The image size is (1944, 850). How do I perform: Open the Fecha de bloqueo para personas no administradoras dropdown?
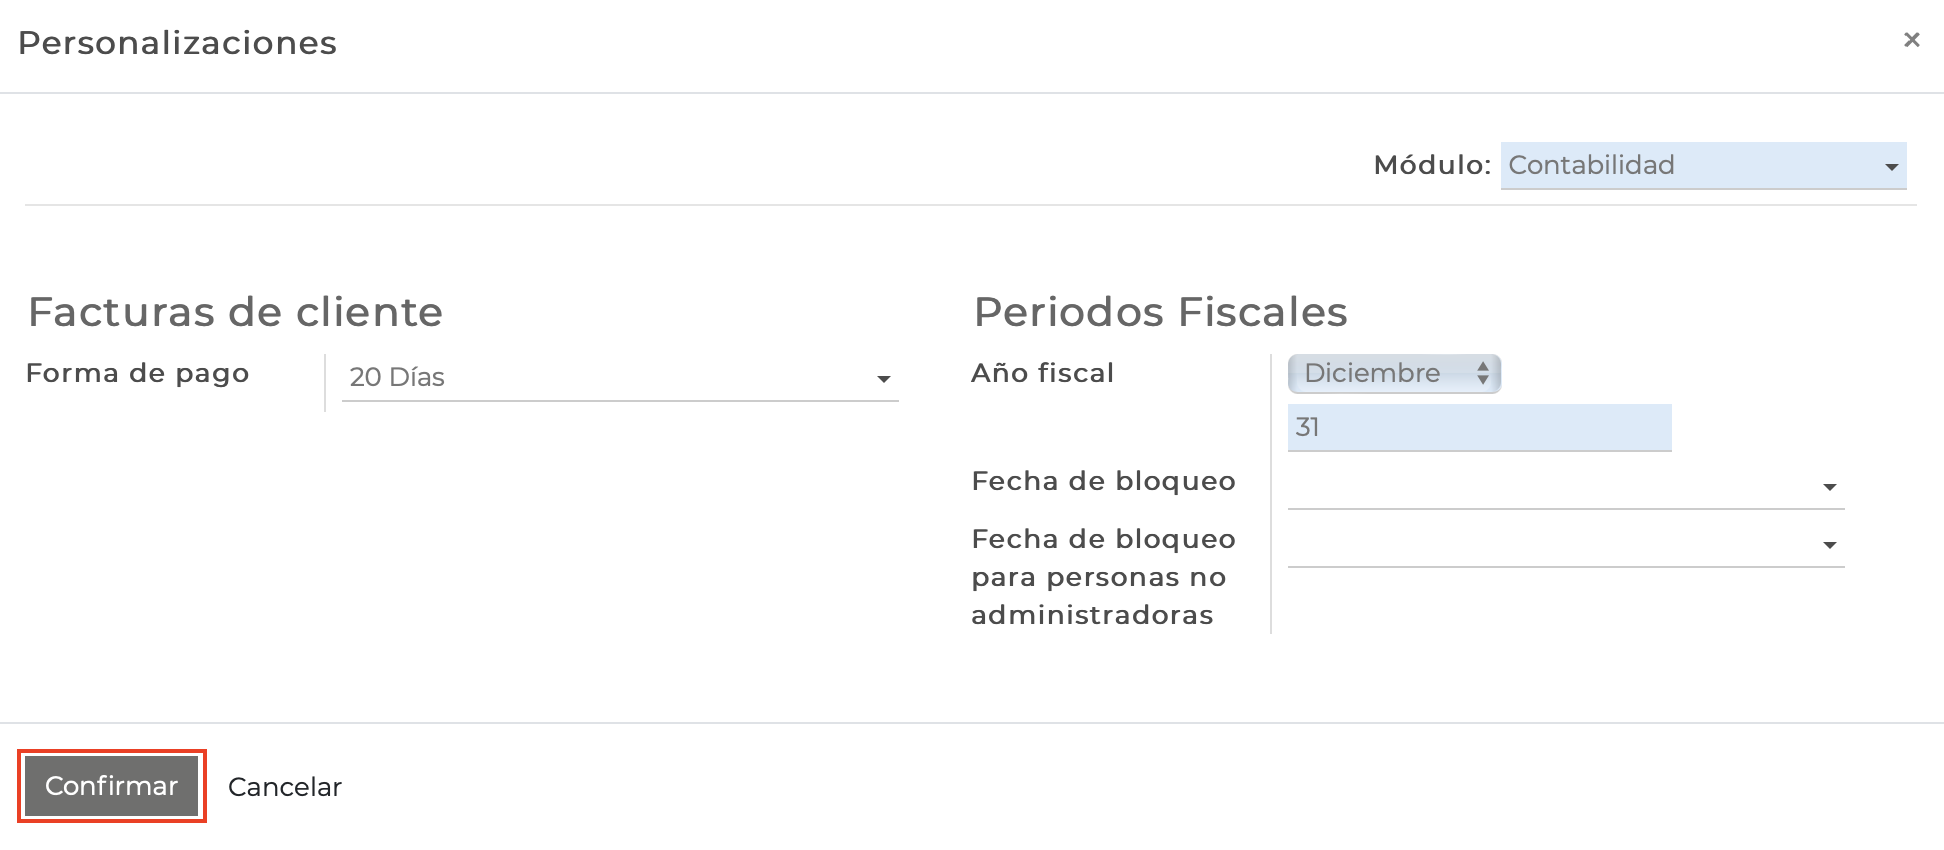point(1829,545)
